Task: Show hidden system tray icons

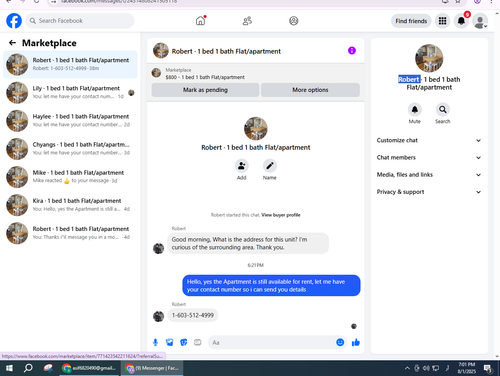Action: point(407,368)
